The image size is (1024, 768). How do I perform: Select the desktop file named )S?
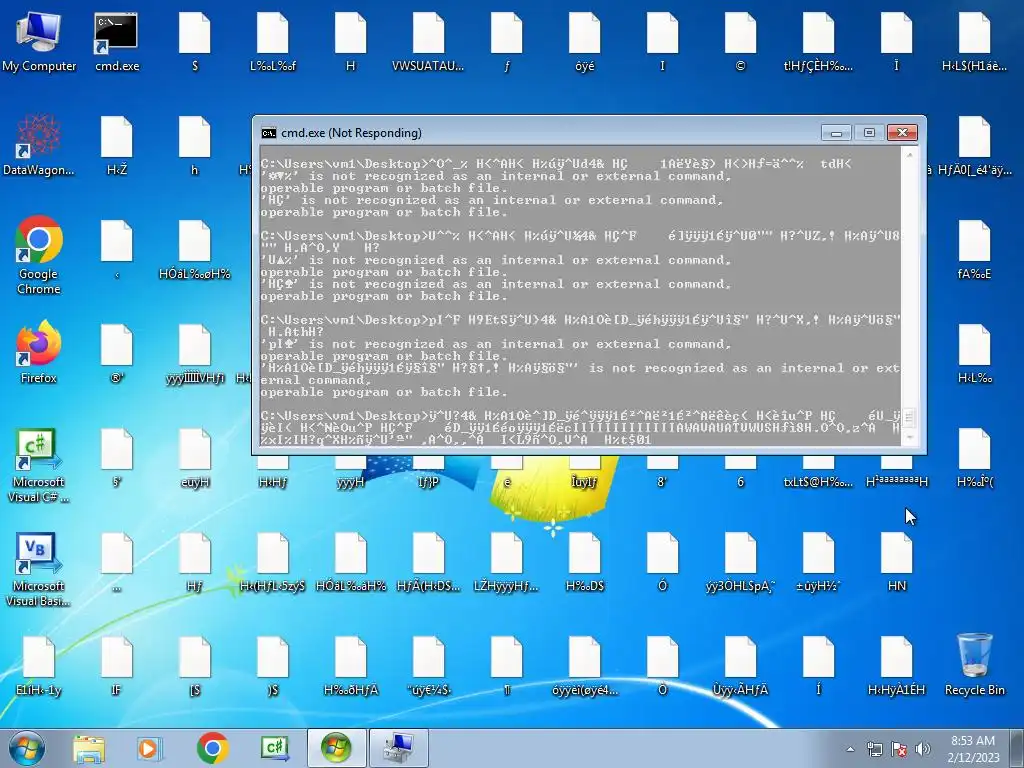272,666
